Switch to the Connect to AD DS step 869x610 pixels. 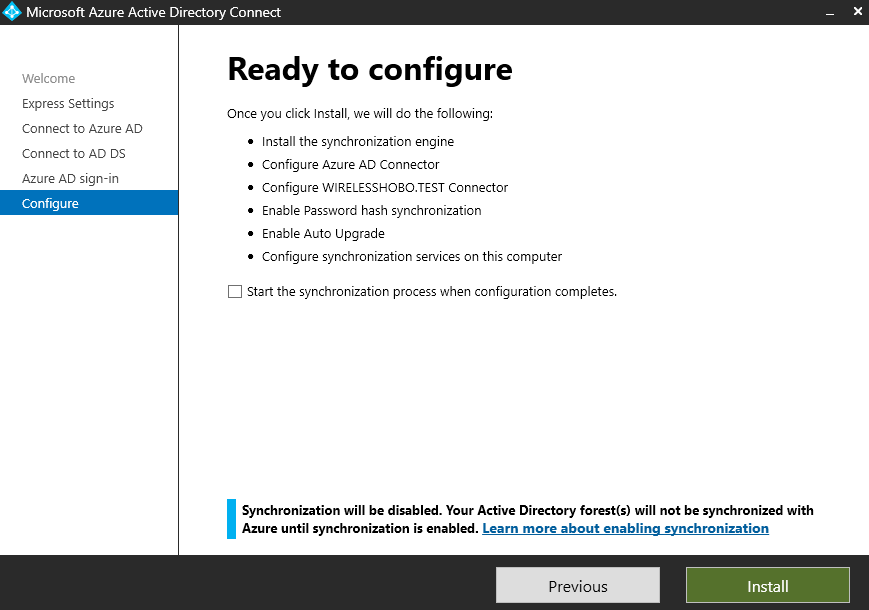73,154
